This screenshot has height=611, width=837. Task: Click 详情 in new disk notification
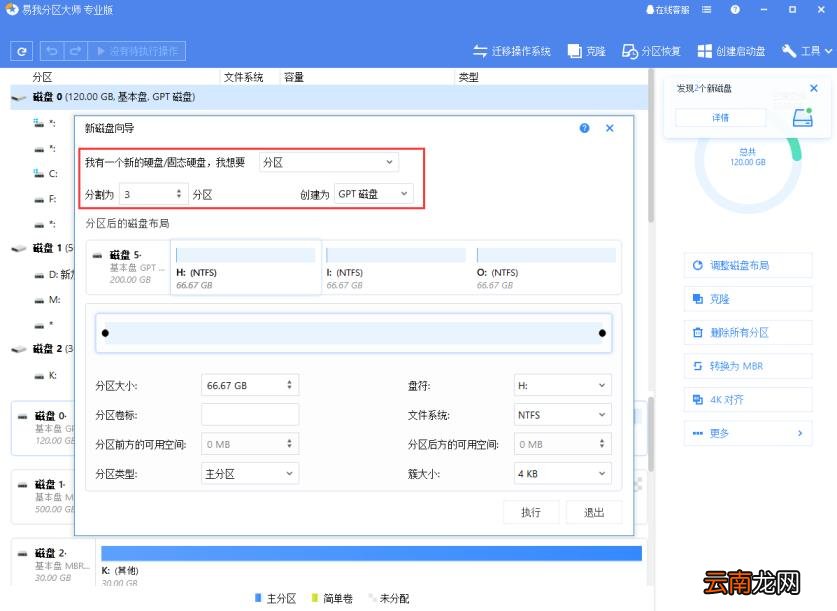(x=721, y=117)
